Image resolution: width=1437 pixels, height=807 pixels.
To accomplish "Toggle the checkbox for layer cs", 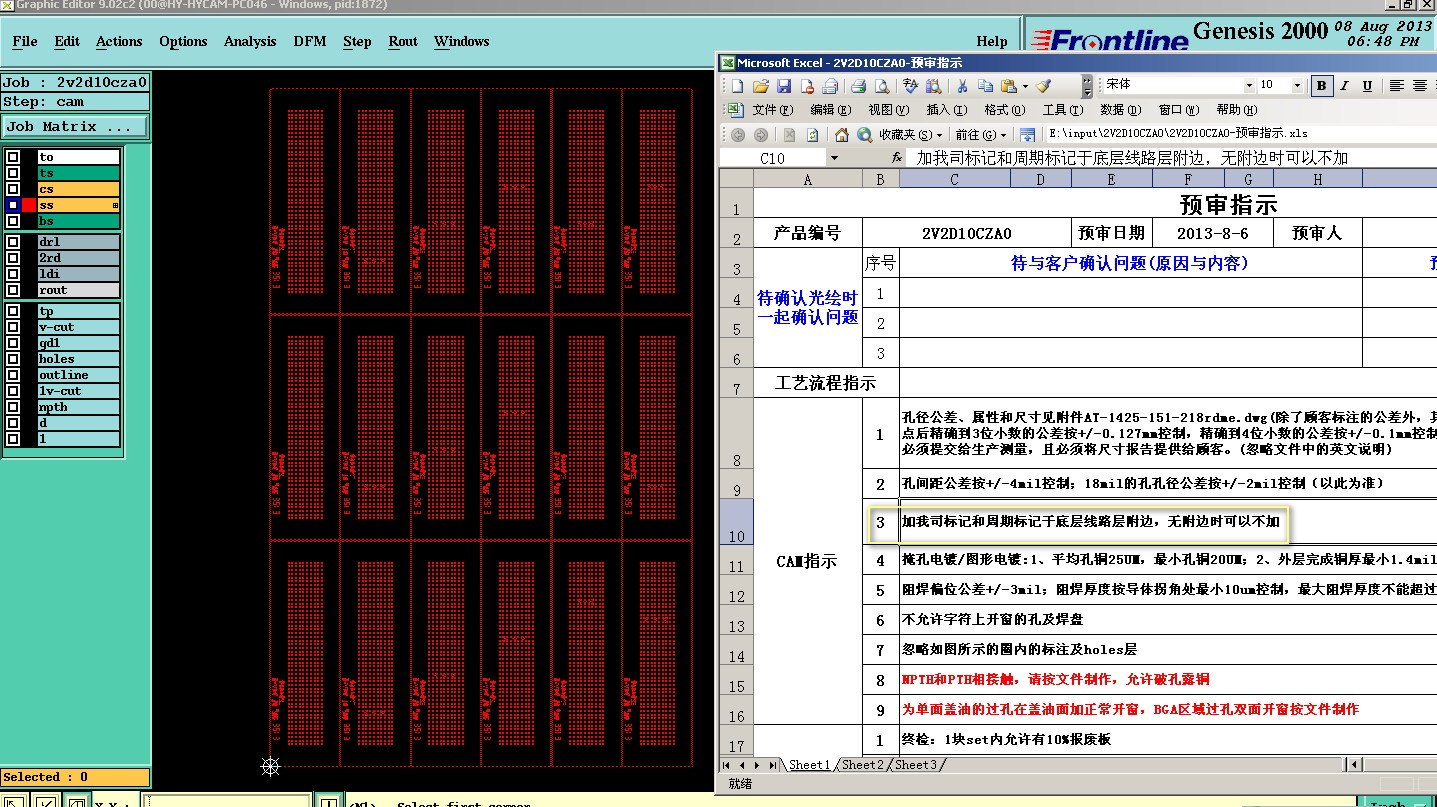I will (13, 189).
